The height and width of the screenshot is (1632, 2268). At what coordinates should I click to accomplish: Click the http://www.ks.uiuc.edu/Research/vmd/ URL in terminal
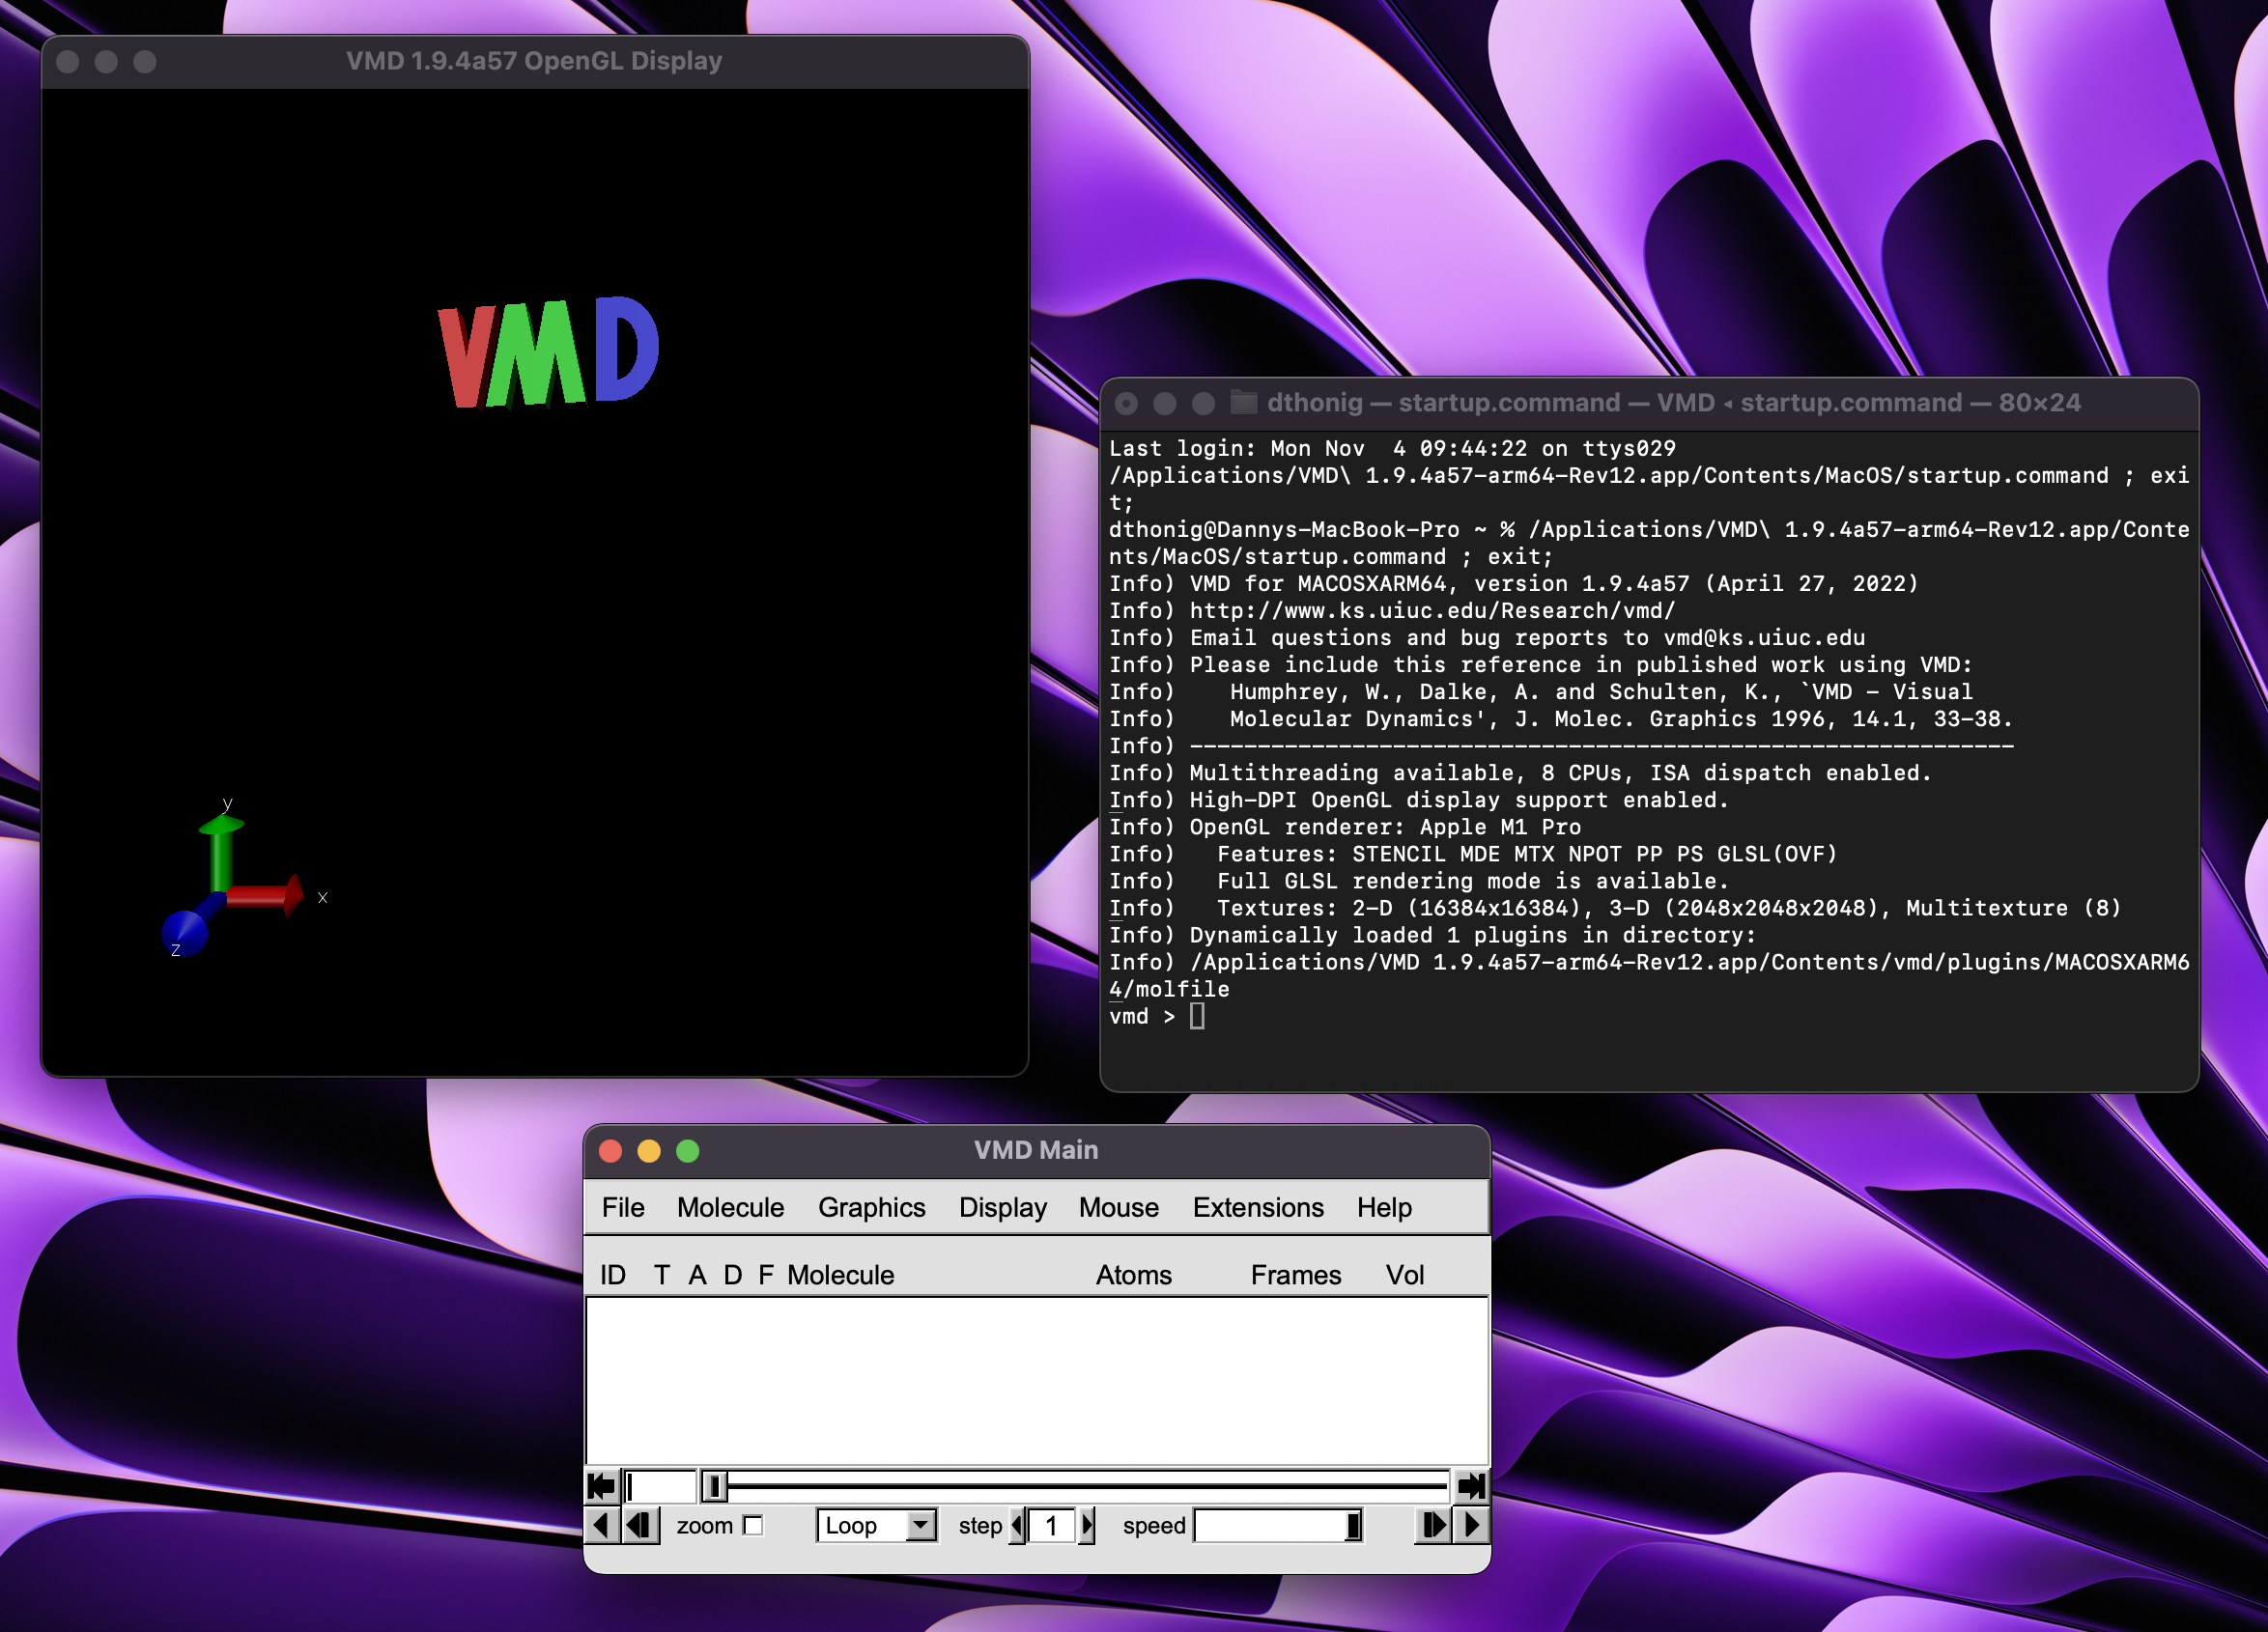(1432, 610)
